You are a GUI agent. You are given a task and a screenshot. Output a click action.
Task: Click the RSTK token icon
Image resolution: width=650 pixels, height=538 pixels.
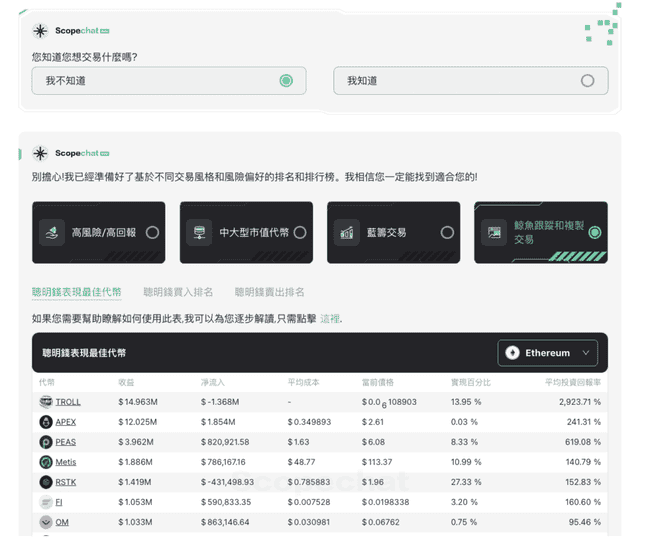pyautogui.click(x=46, y=482)
